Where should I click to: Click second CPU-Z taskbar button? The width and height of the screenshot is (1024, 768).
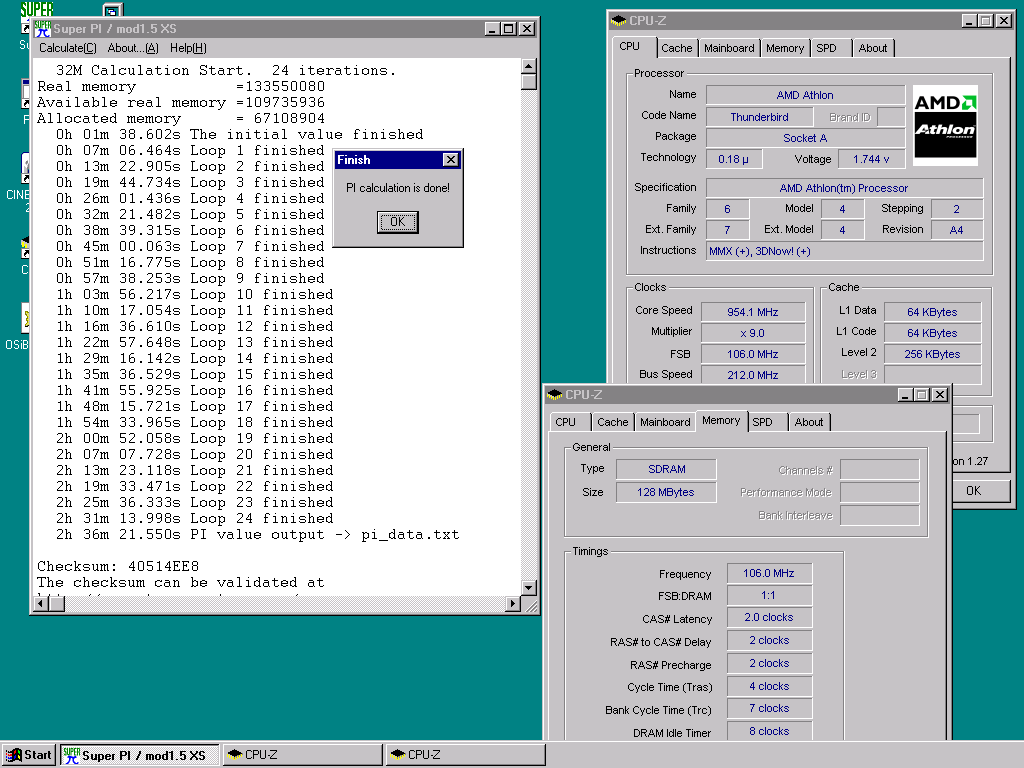465,755
